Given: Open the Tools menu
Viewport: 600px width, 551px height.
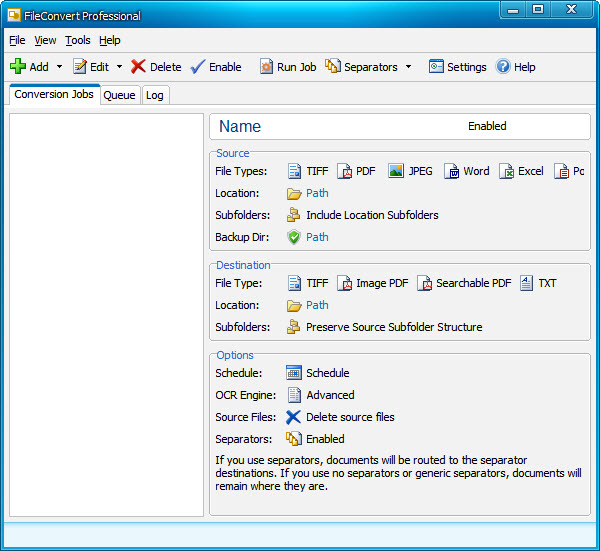Looking at the screenshot, I should tap(78, 40).
